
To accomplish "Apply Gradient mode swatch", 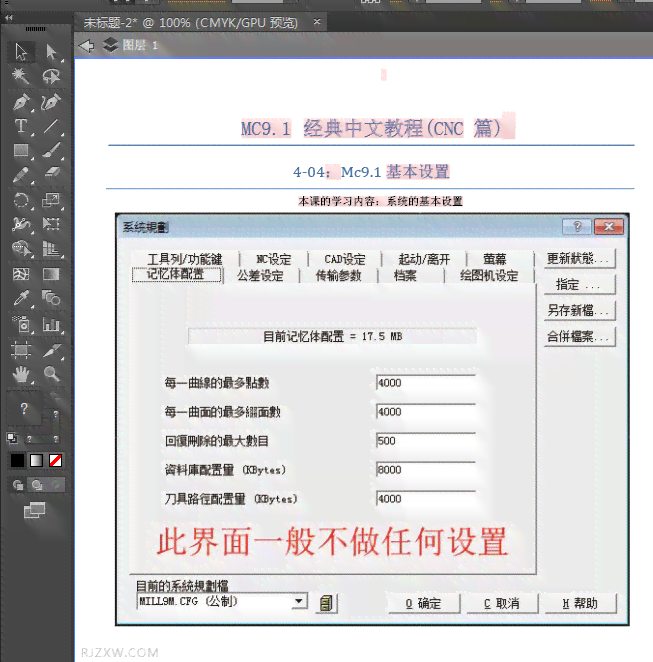I will point(36,460).
